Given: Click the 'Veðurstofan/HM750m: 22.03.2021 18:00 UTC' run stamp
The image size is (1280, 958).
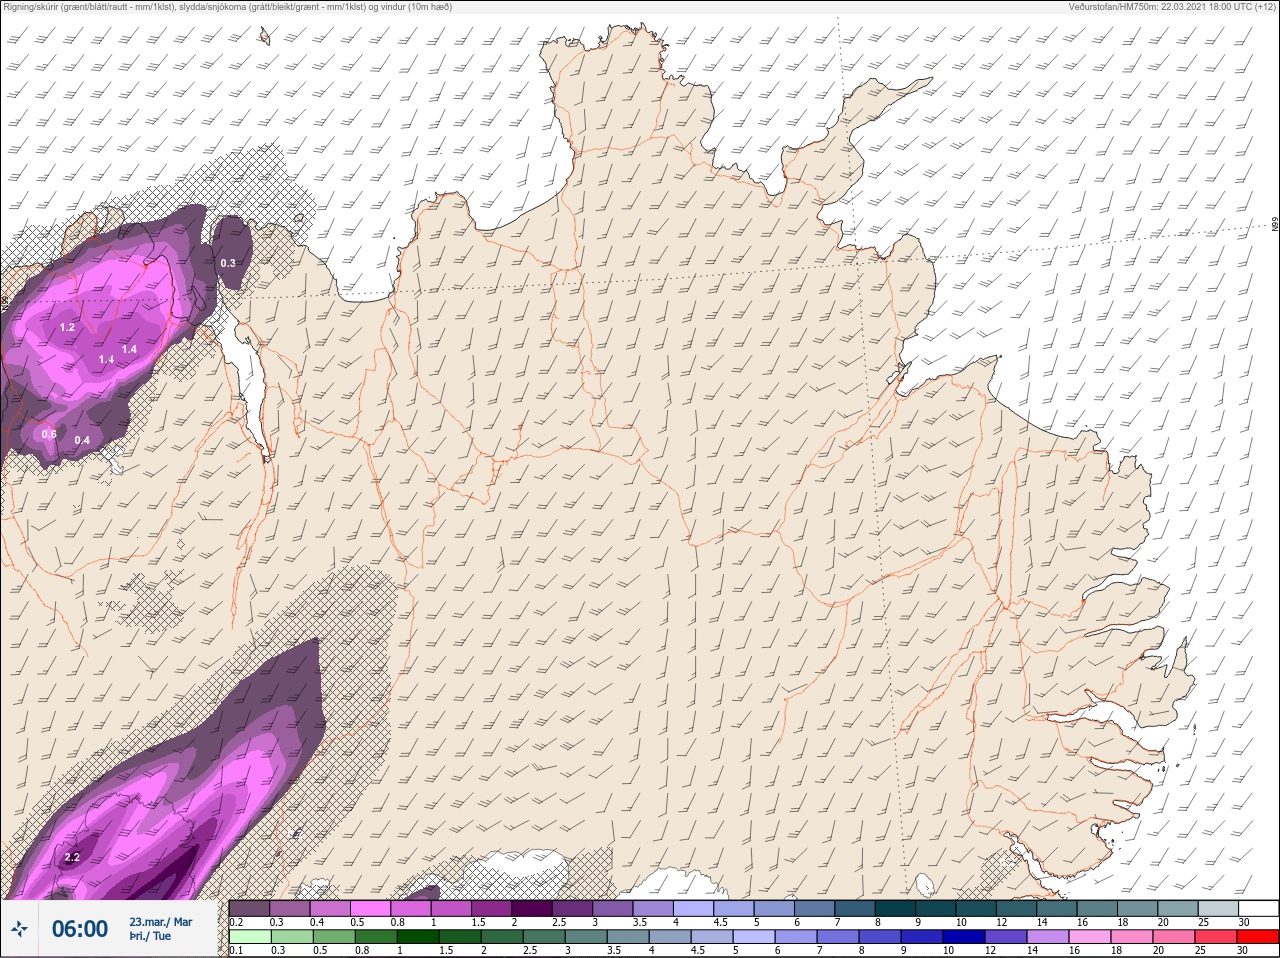Looking at the screenshot, I should [1172, 7].
